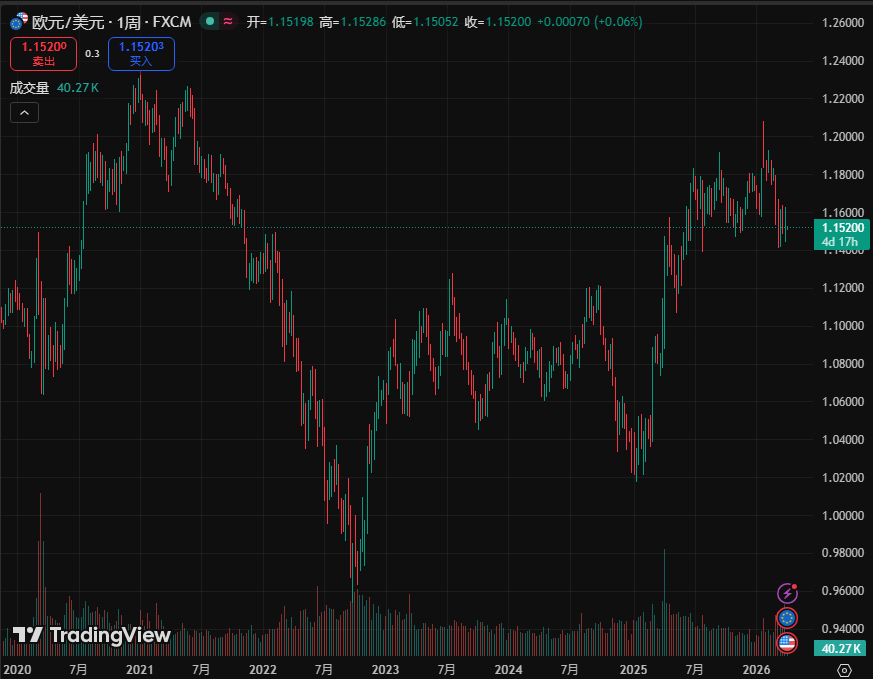
Task: Select the 成交量 volume indicator label
Action: click(29, 88)
